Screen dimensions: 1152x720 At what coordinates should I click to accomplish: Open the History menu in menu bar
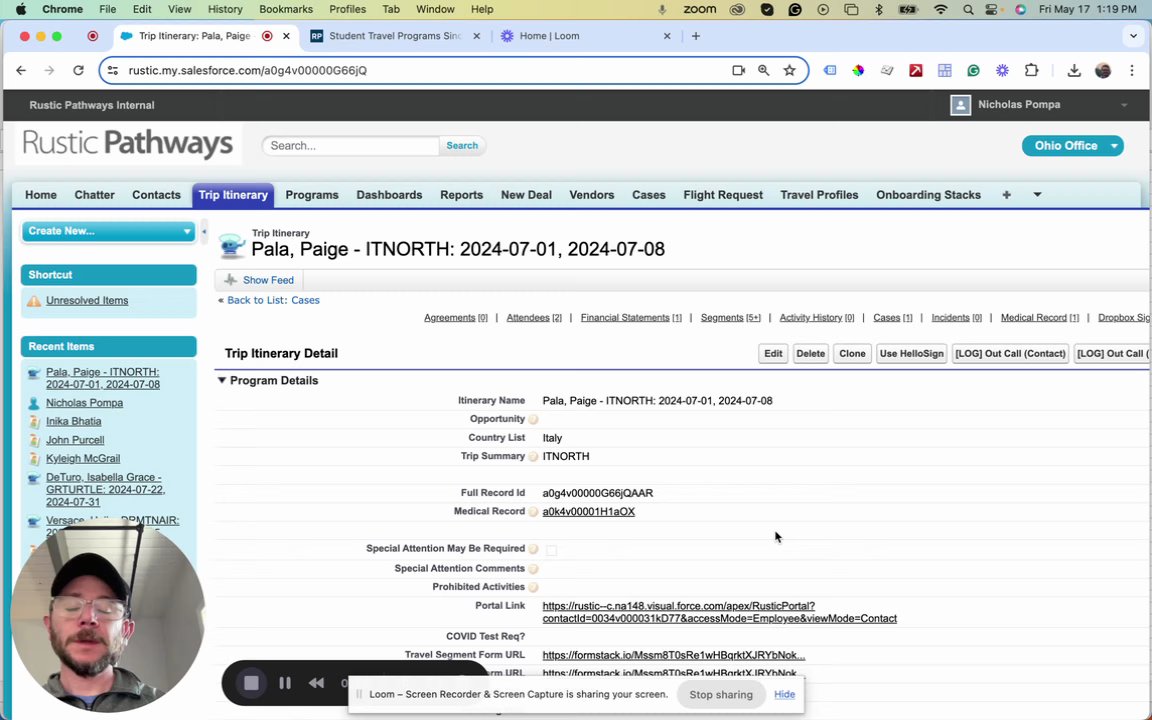point(225,10)
